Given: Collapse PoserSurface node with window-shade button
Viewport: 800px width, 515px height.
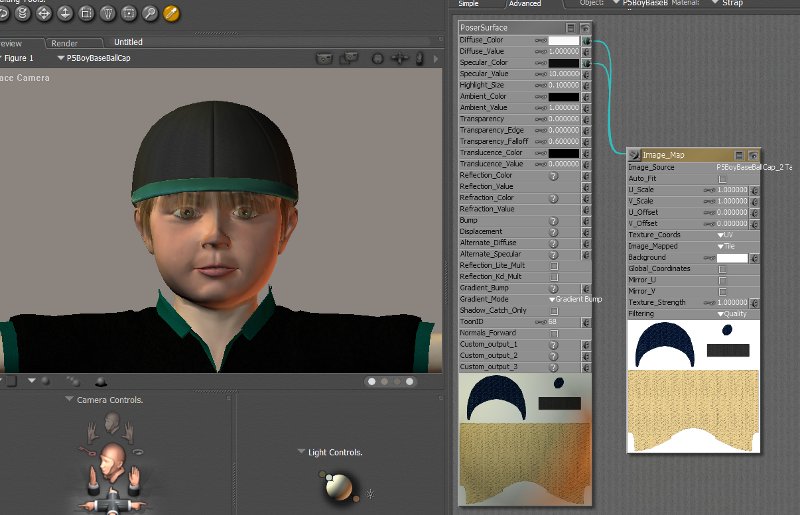Looking at the screenshot, I should [571, 28].
